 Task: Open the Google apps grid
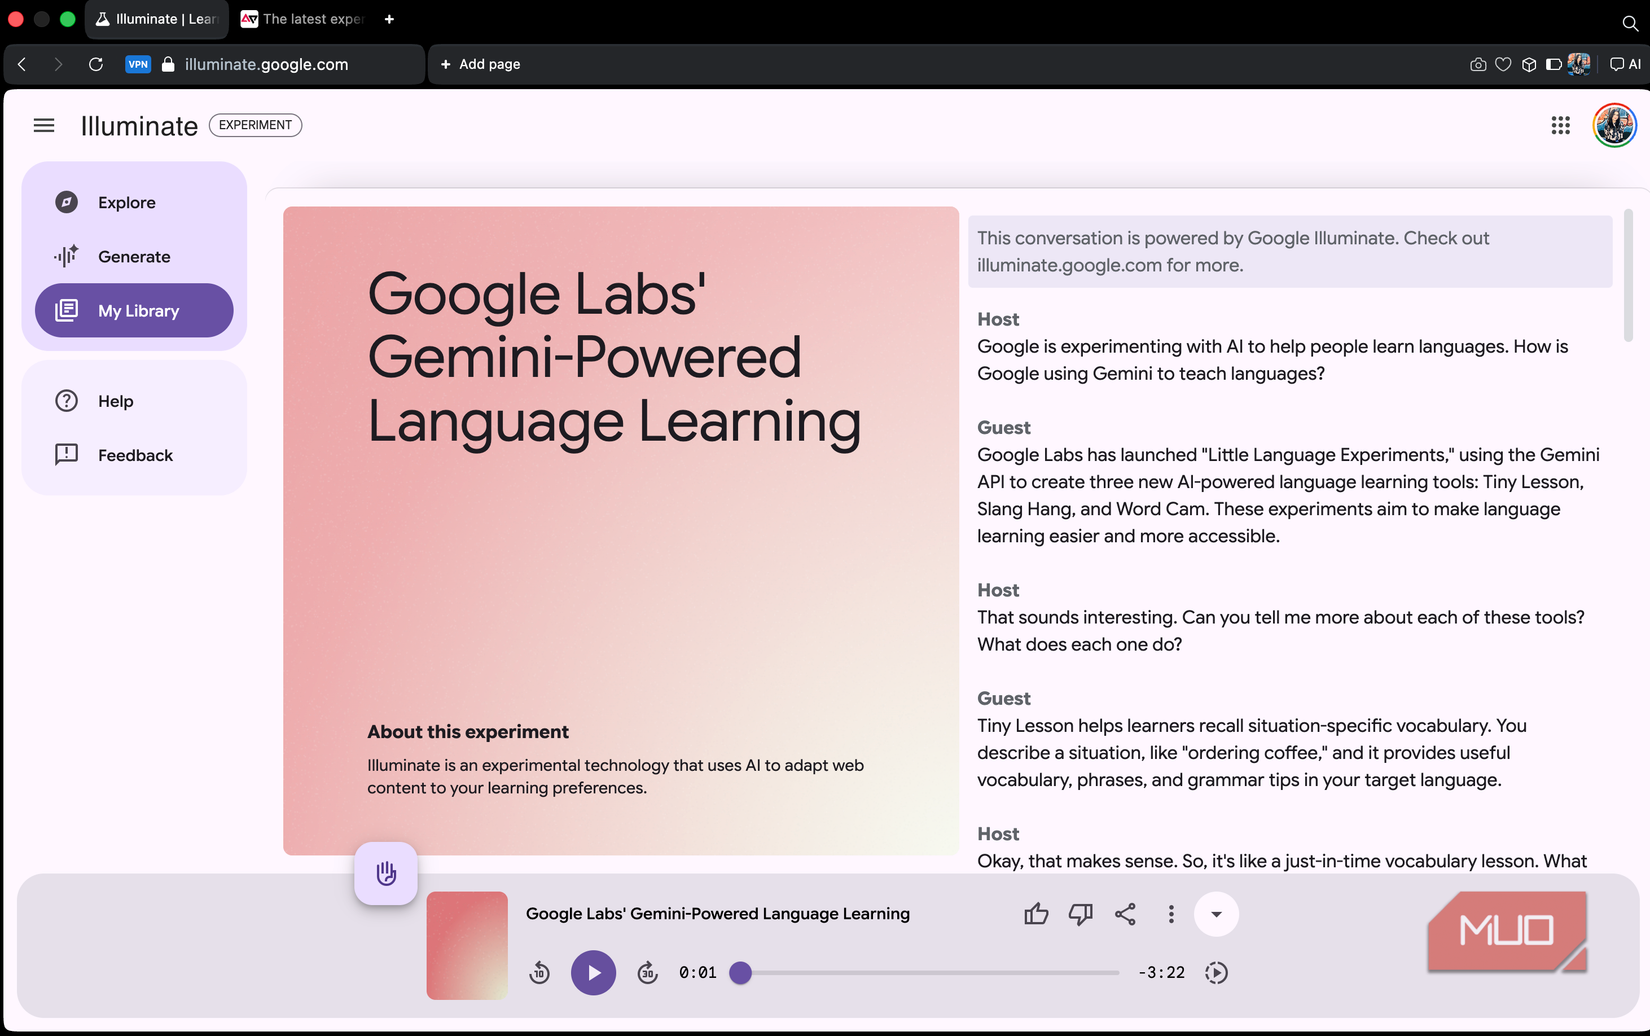click(1560, 125)
